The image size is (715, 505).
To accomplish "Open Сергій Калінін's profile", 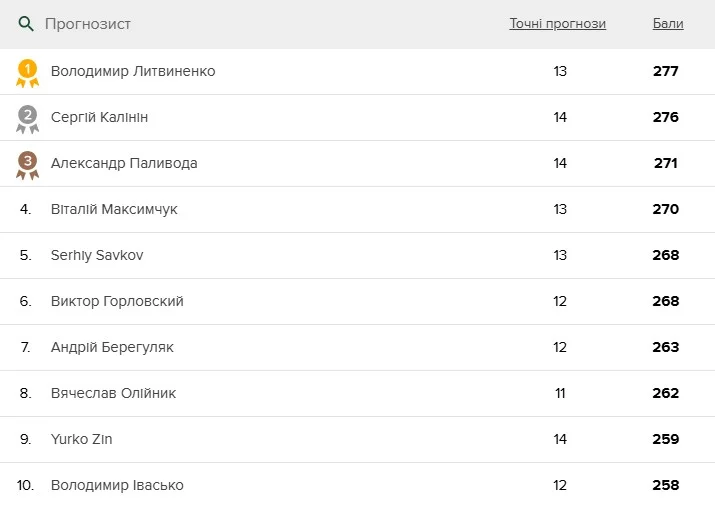I will pyautogui.click(x=100, y=118).
